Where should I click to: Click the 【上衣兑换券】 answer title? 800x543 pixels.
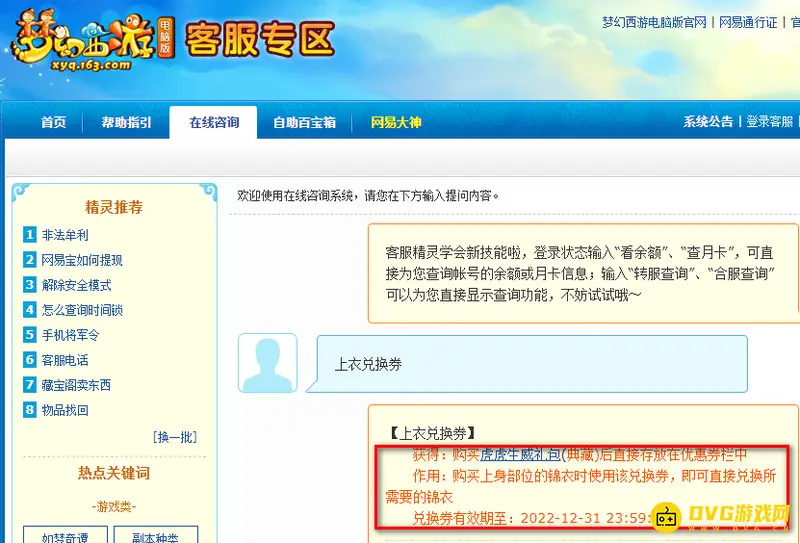click(x=432, y=433)
